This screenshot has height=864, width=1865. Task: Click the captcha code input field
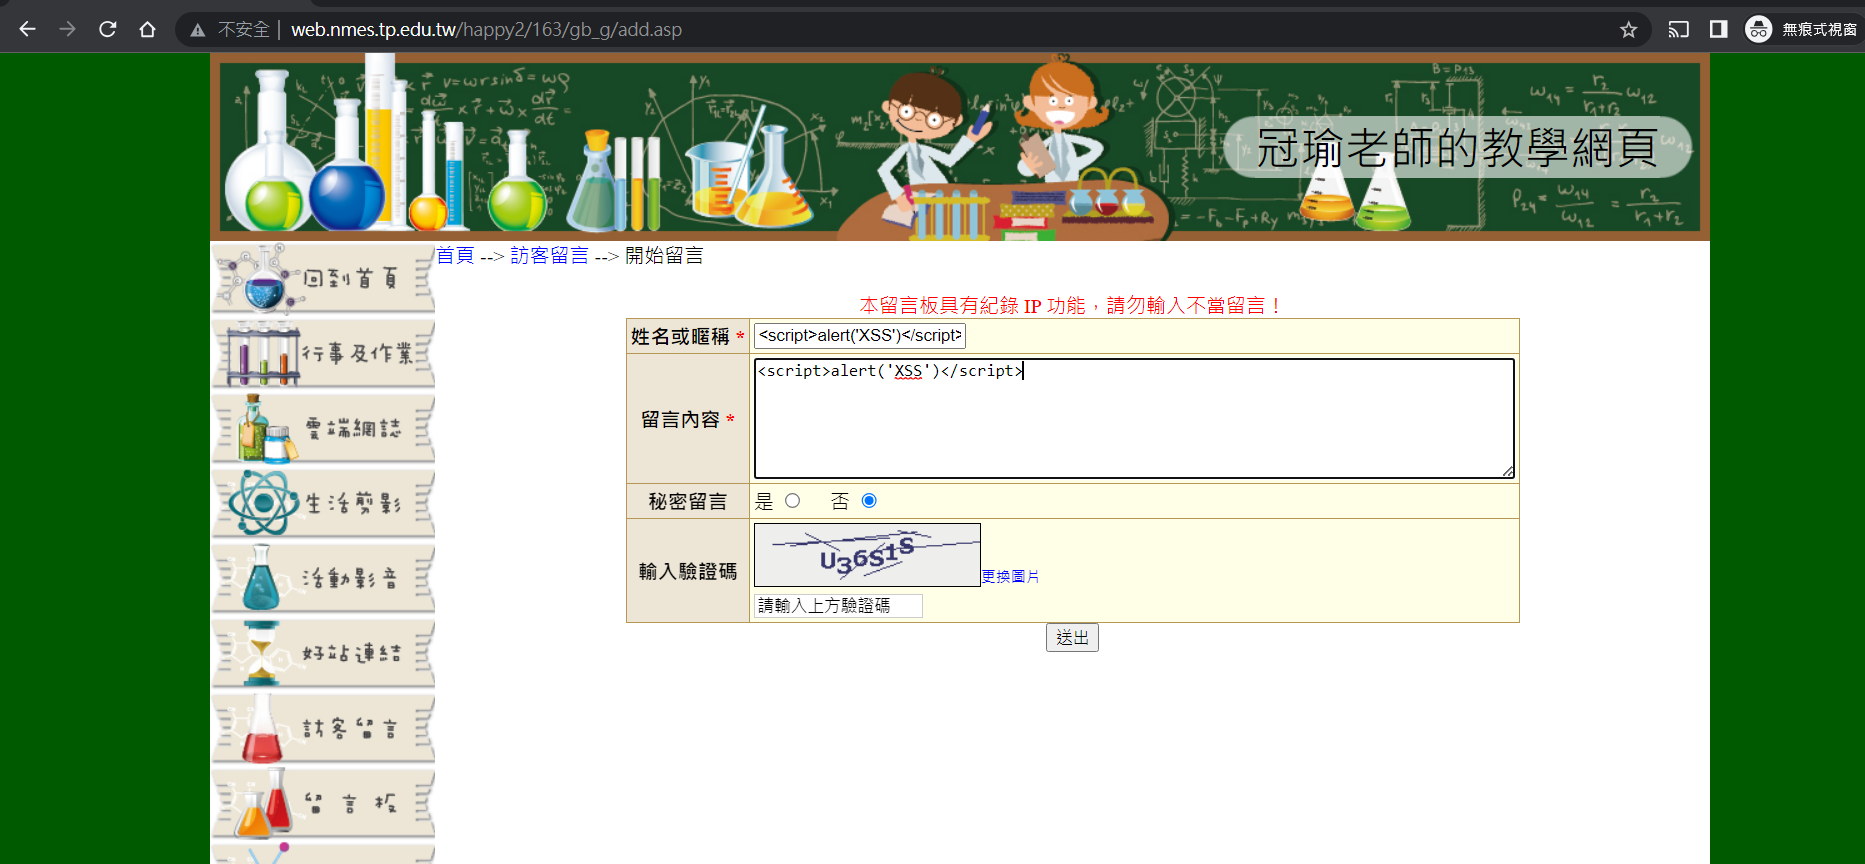[x=838, y=606]
